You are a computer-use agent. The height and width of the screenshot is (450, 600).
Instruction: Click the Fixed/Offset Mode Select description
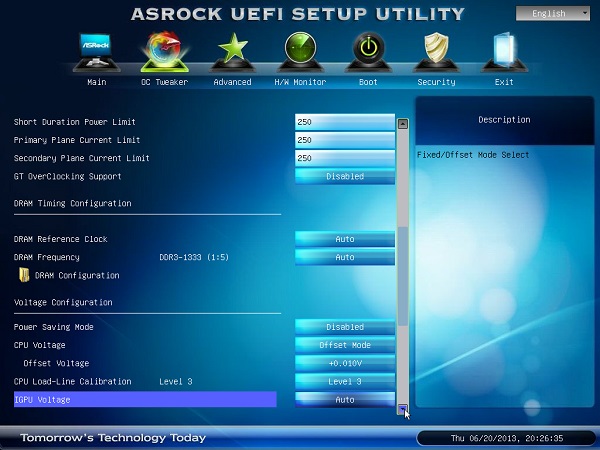point(473,155)
